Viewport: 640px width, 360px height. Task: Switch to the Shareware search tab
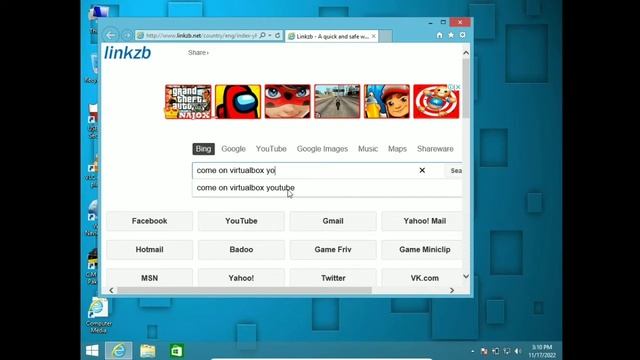(x=435, y=149)
